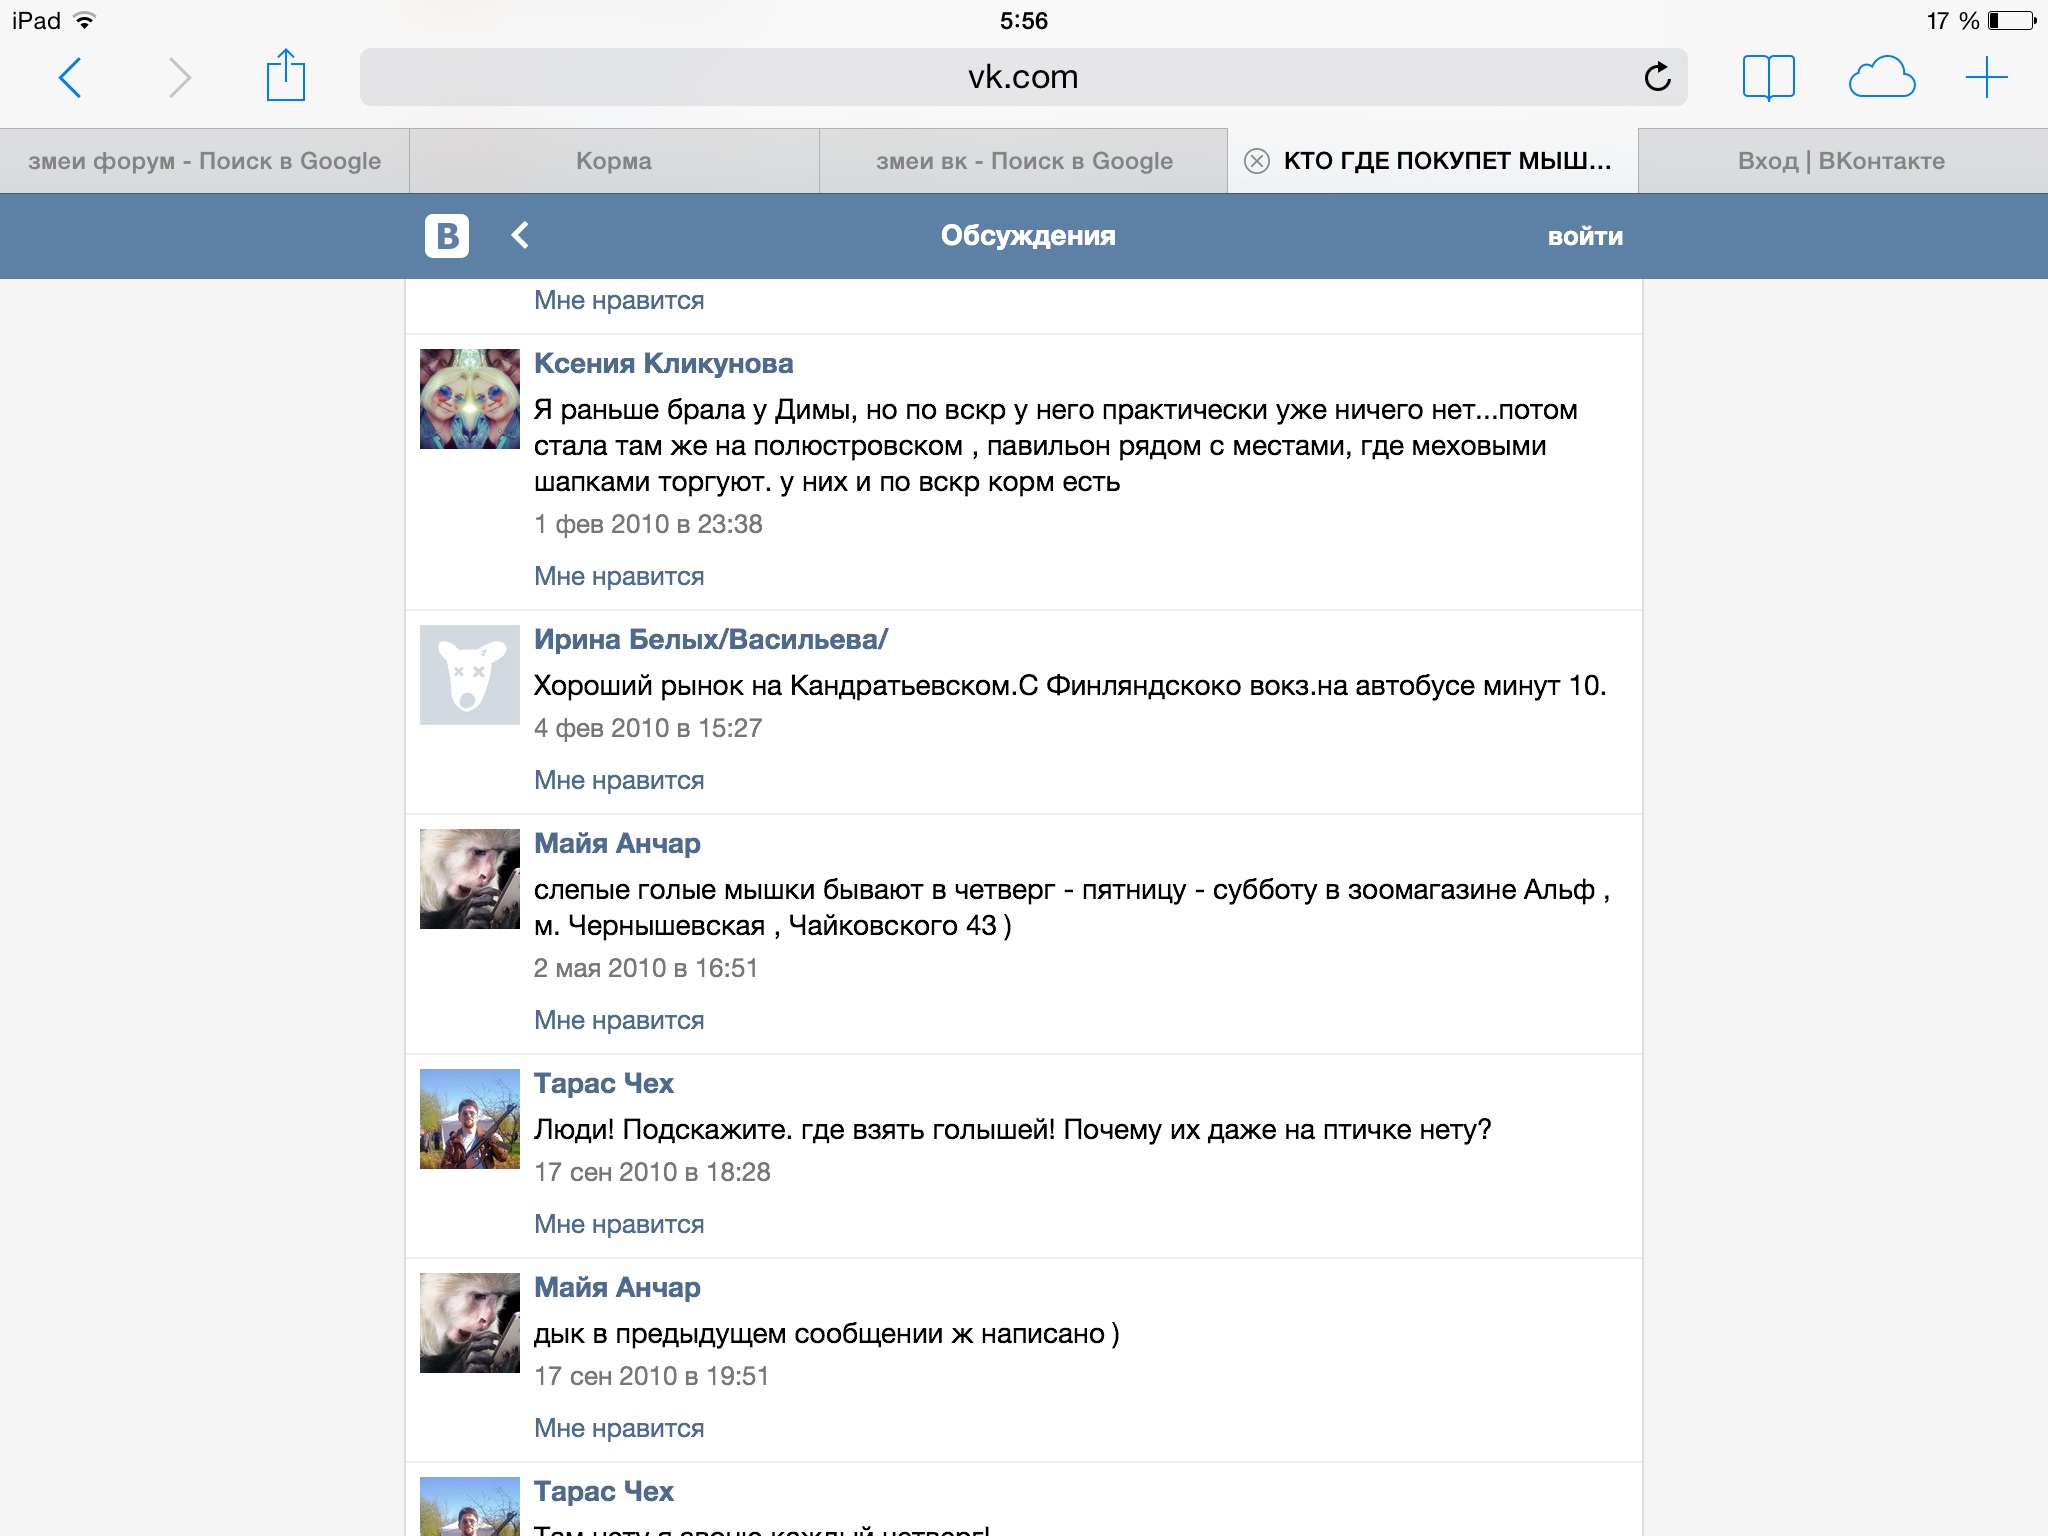The image size is (2048, 1536).
Task: Open the Вход | ВКонтакте tab
Action: (x=1841, y=161)
